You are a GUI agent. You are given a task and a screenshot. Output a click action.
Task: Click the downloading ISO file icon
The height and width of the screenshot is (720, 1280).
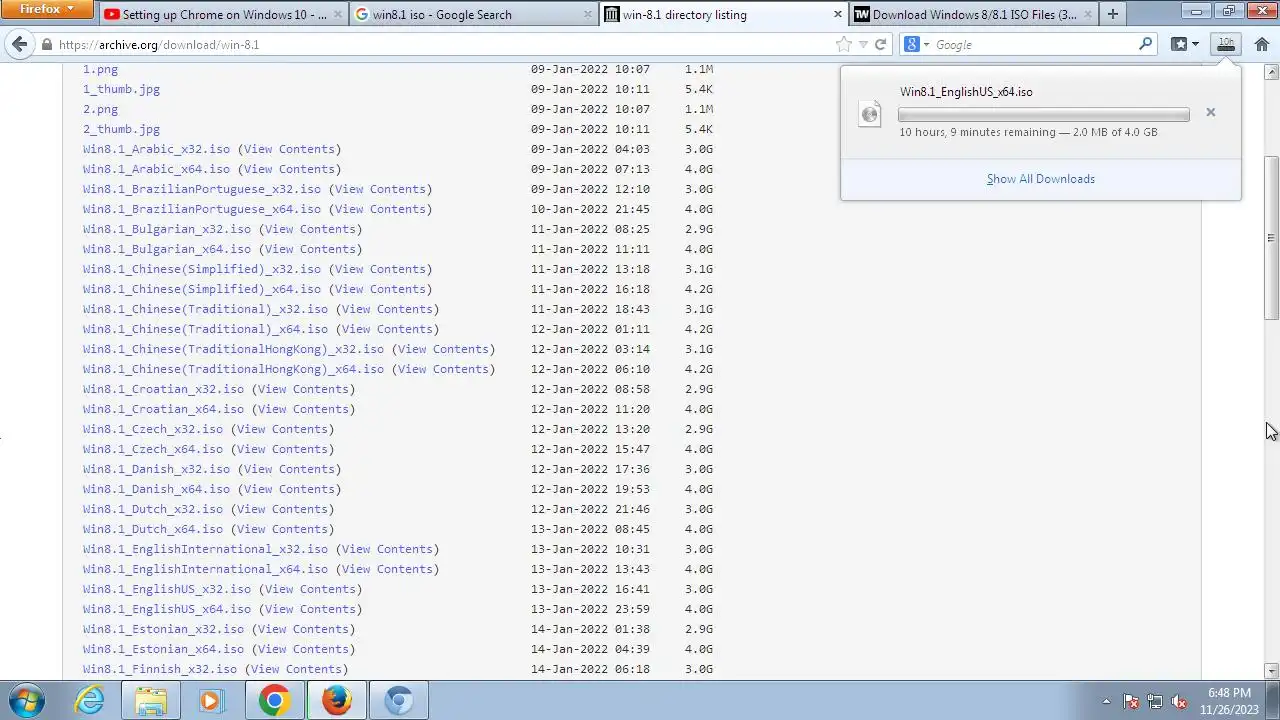(x=870, y=113)
